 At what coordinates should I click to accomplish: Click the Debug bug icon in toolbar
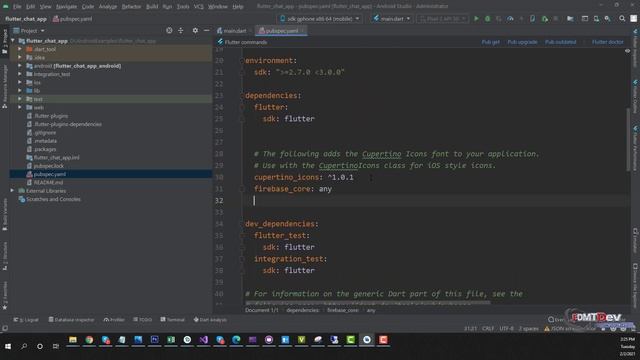pos(487,19)
